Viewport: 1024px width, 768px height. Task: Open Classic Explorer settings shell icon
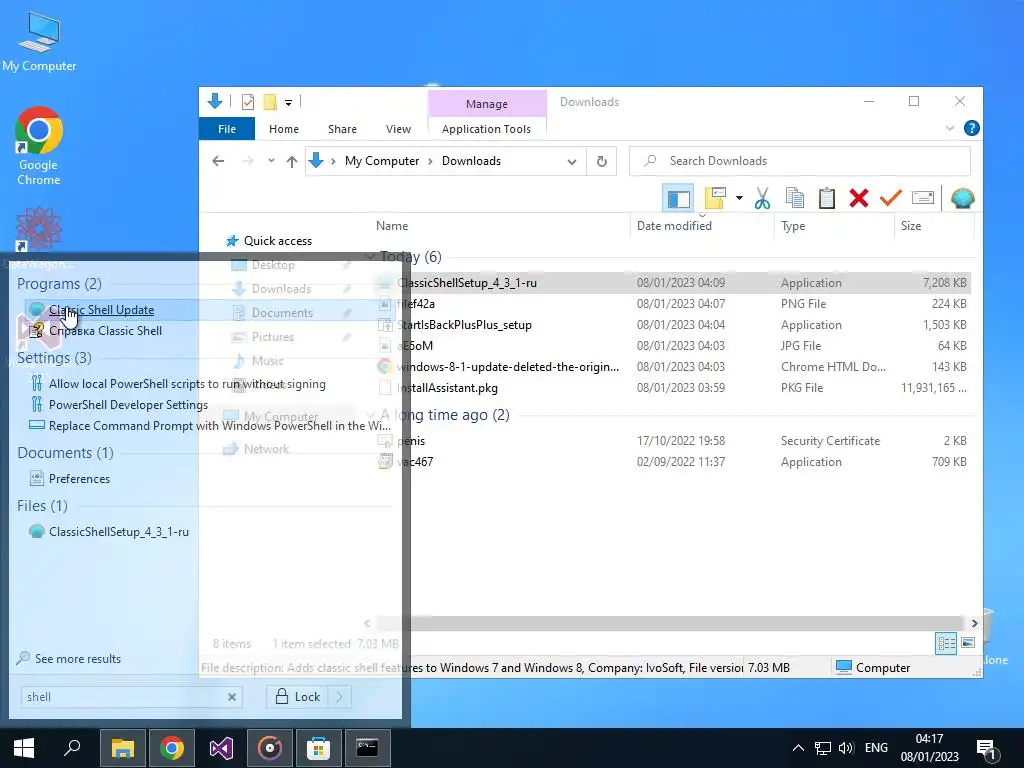tap(963, 199)
